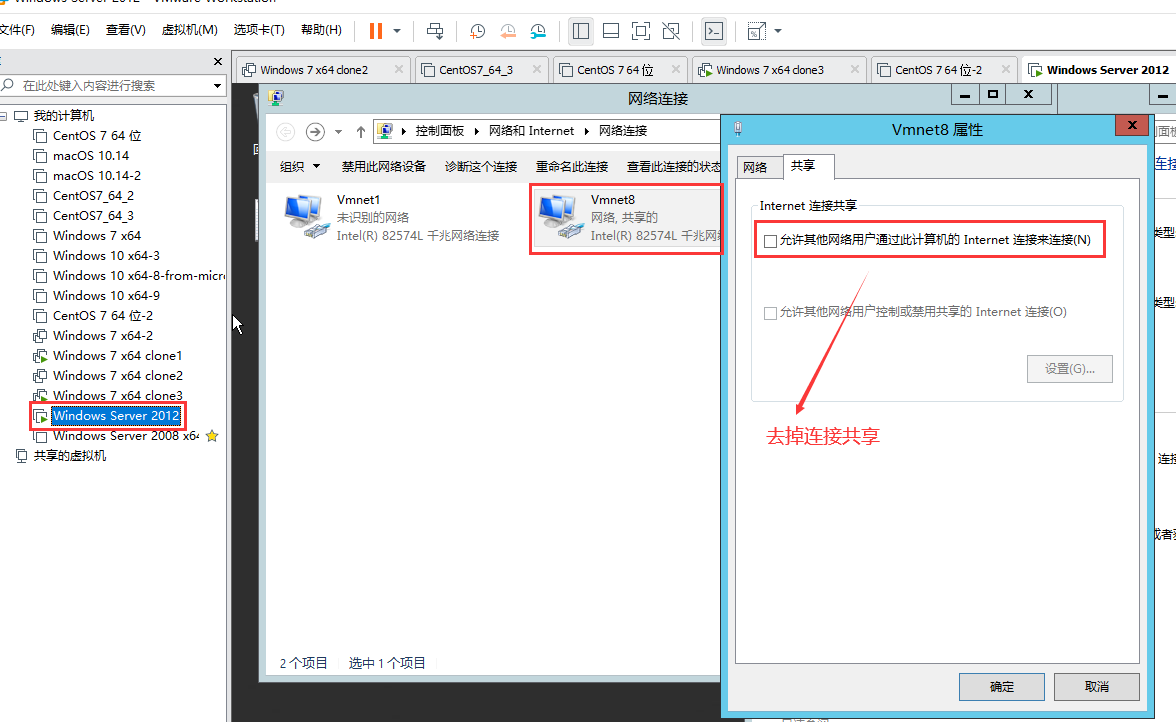Click the Windows Server 2012 tree icon

[40, 416]
